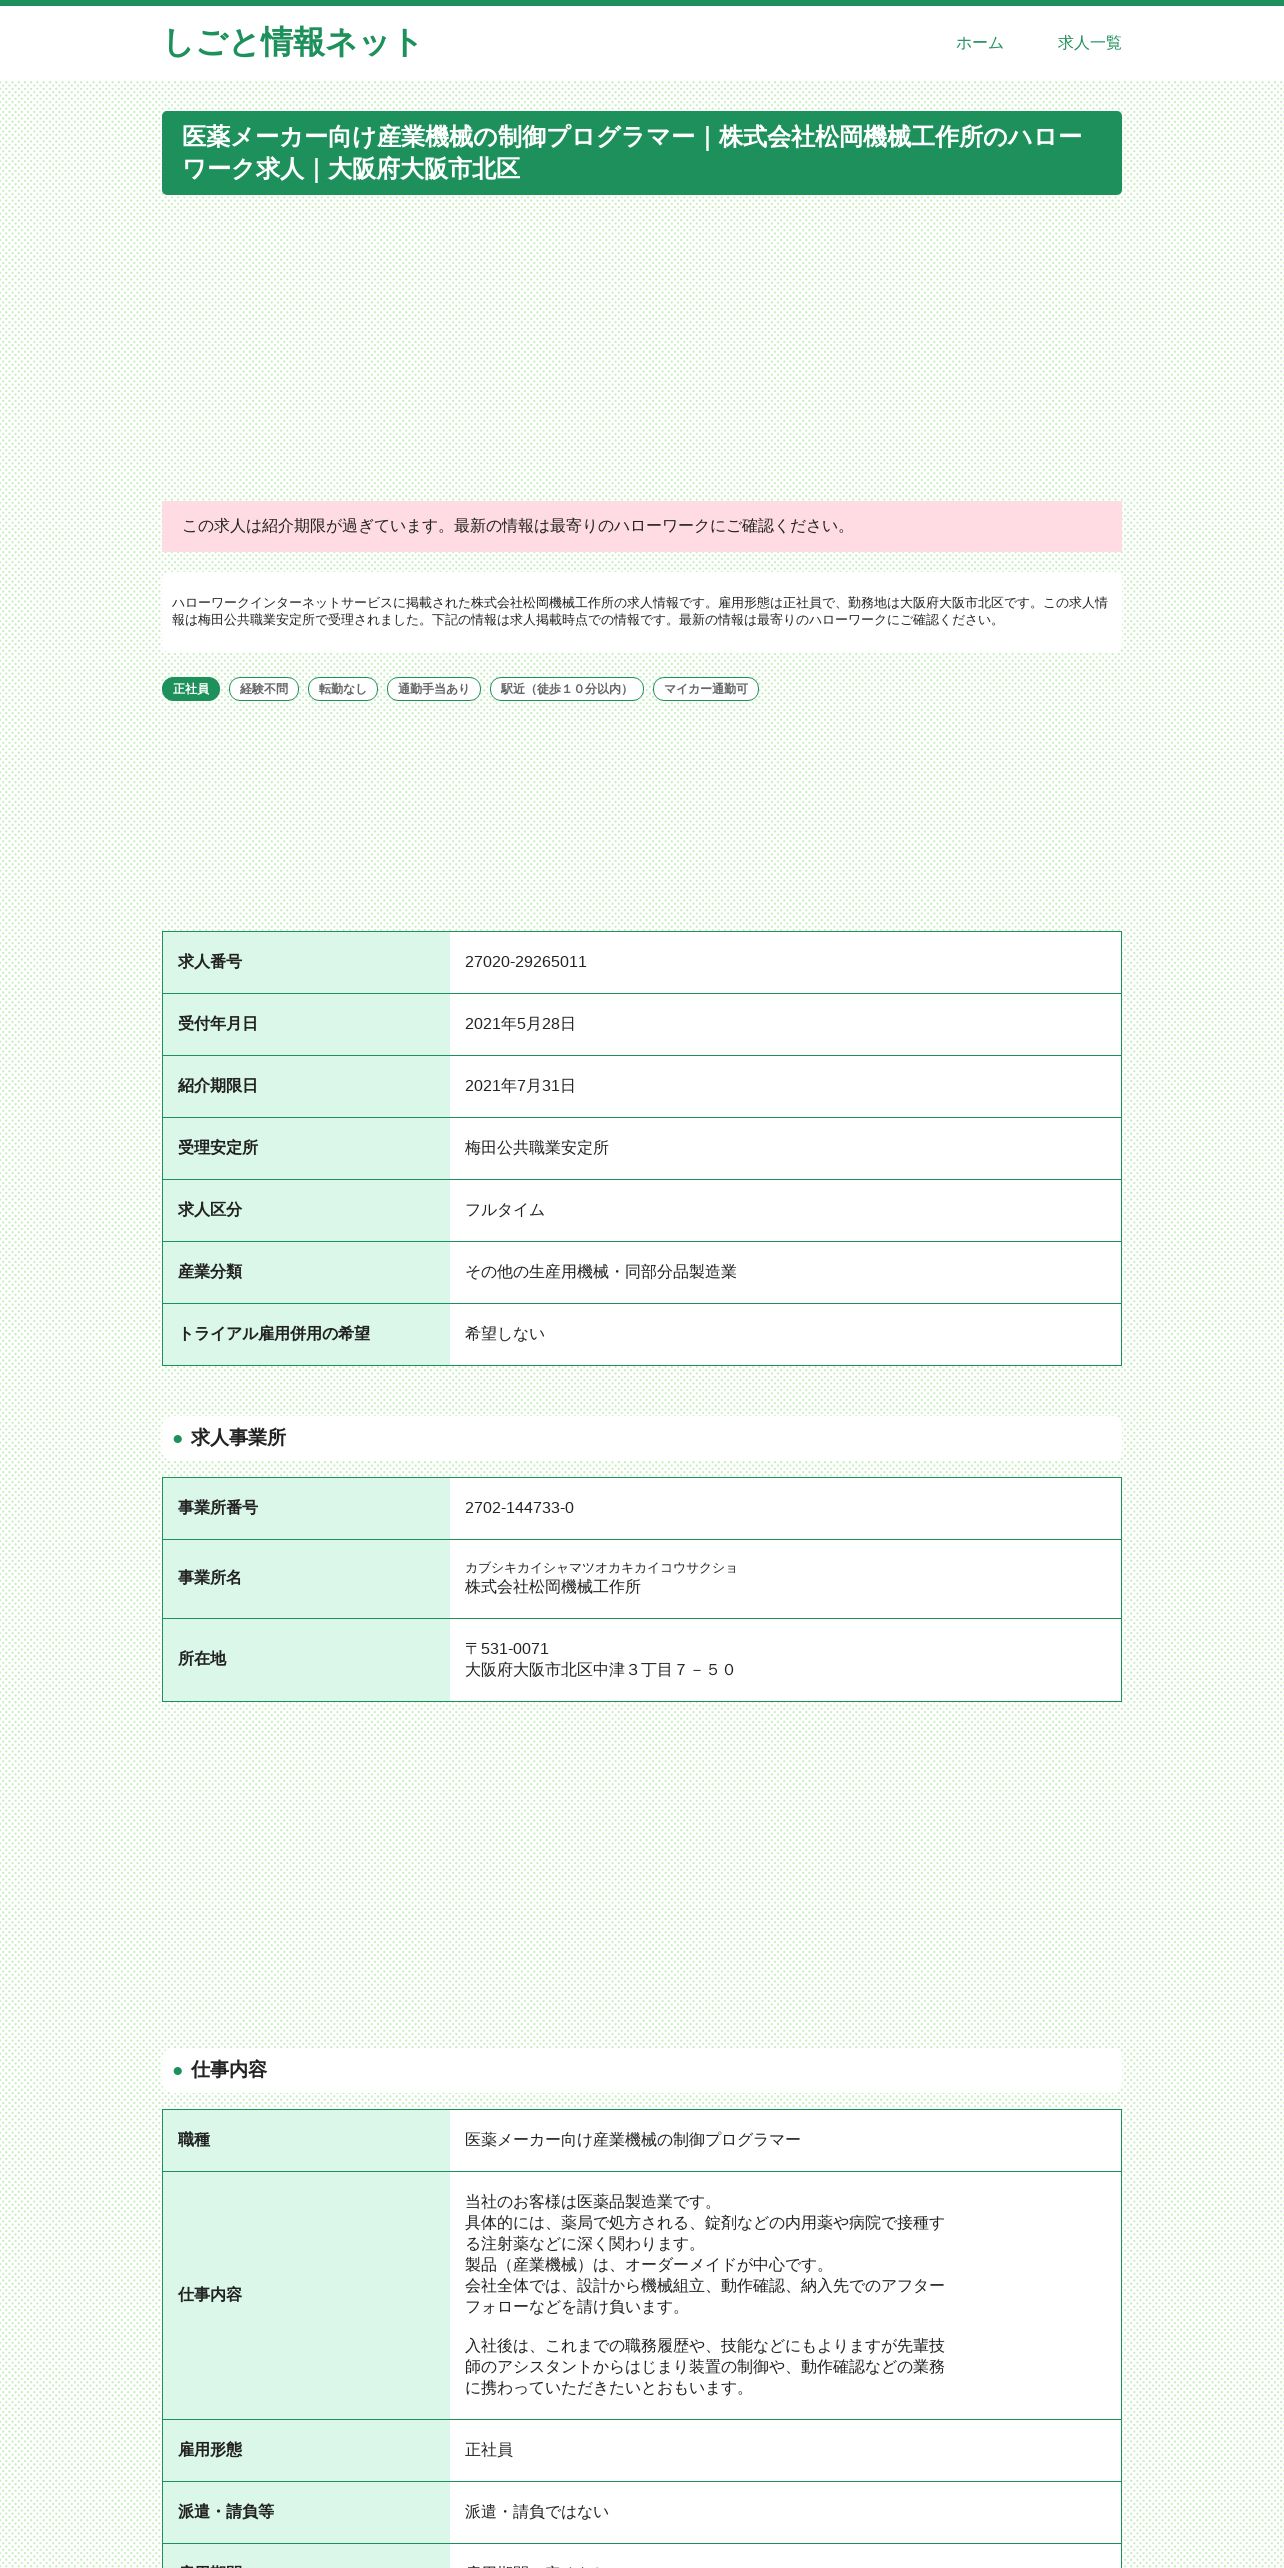Click the katakana reading カブシキカイシャマツオカキカイコウサクショ
The image size is (1284, 2568).
601,1568
